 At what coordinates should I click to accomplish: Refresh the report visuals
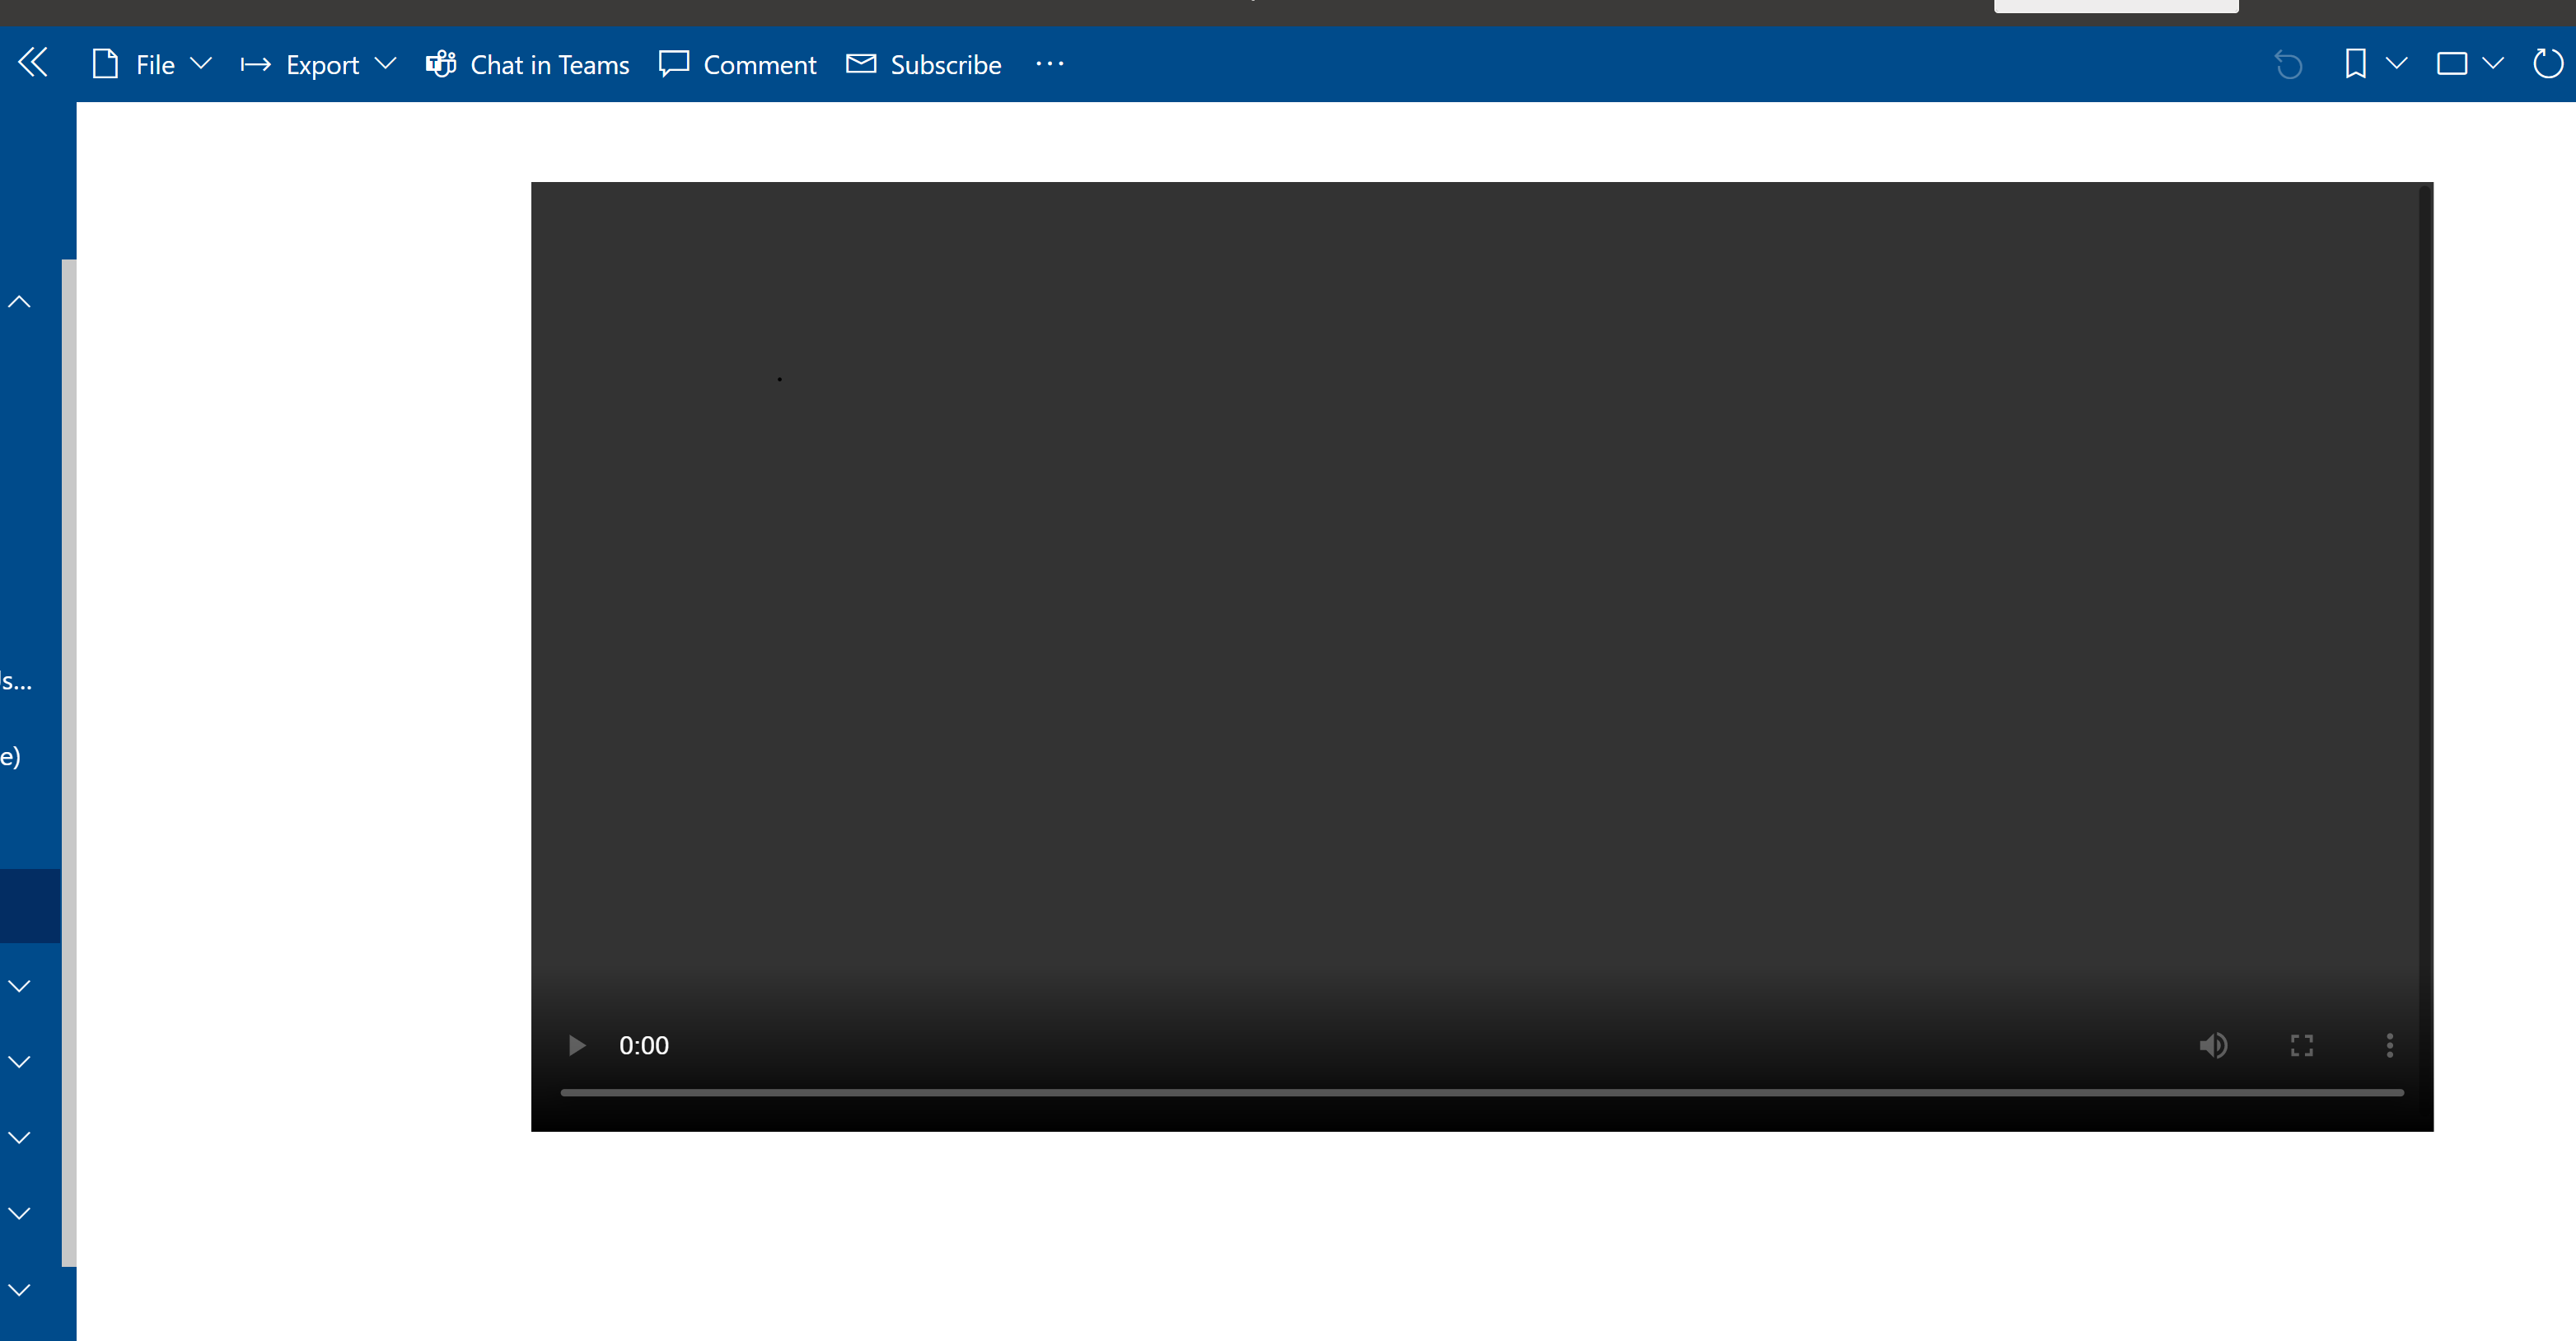pos(2548,64)
